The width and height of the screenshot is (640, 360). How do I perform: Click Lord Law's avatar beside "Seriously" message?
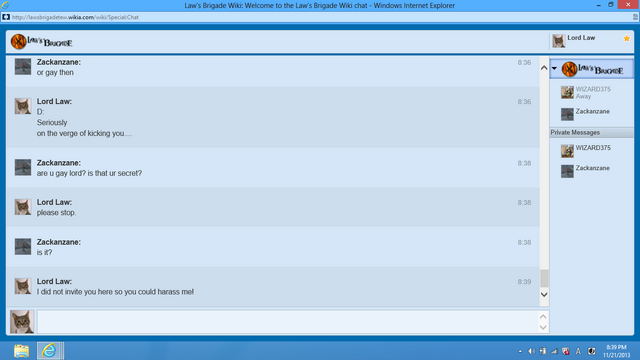point(23,106)
